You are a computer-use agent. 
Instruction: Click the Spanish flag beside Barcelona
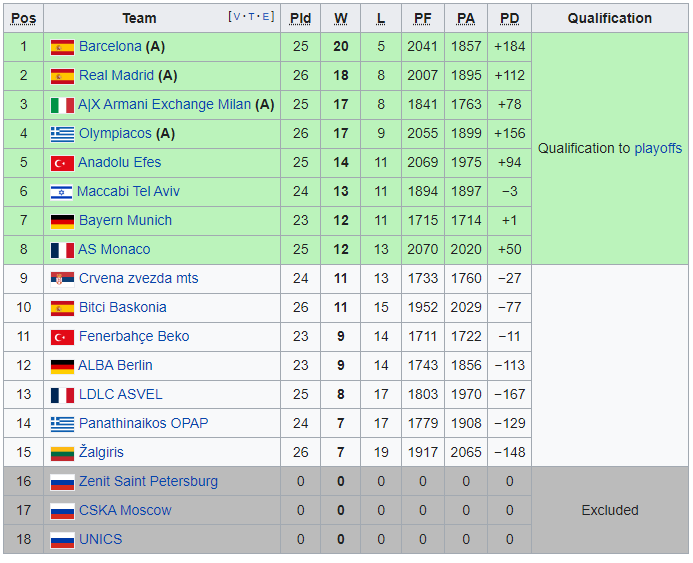tap(62, 47)
